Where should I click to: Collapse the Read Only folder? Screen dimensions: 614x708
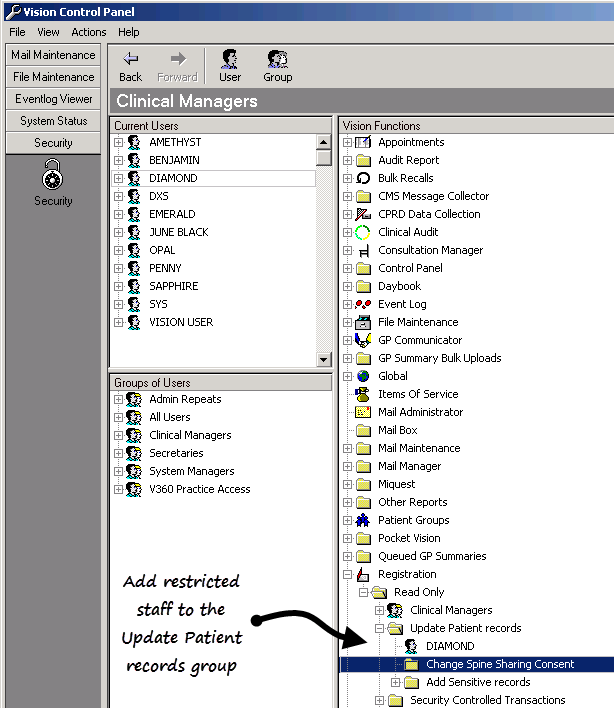(363, 592)
